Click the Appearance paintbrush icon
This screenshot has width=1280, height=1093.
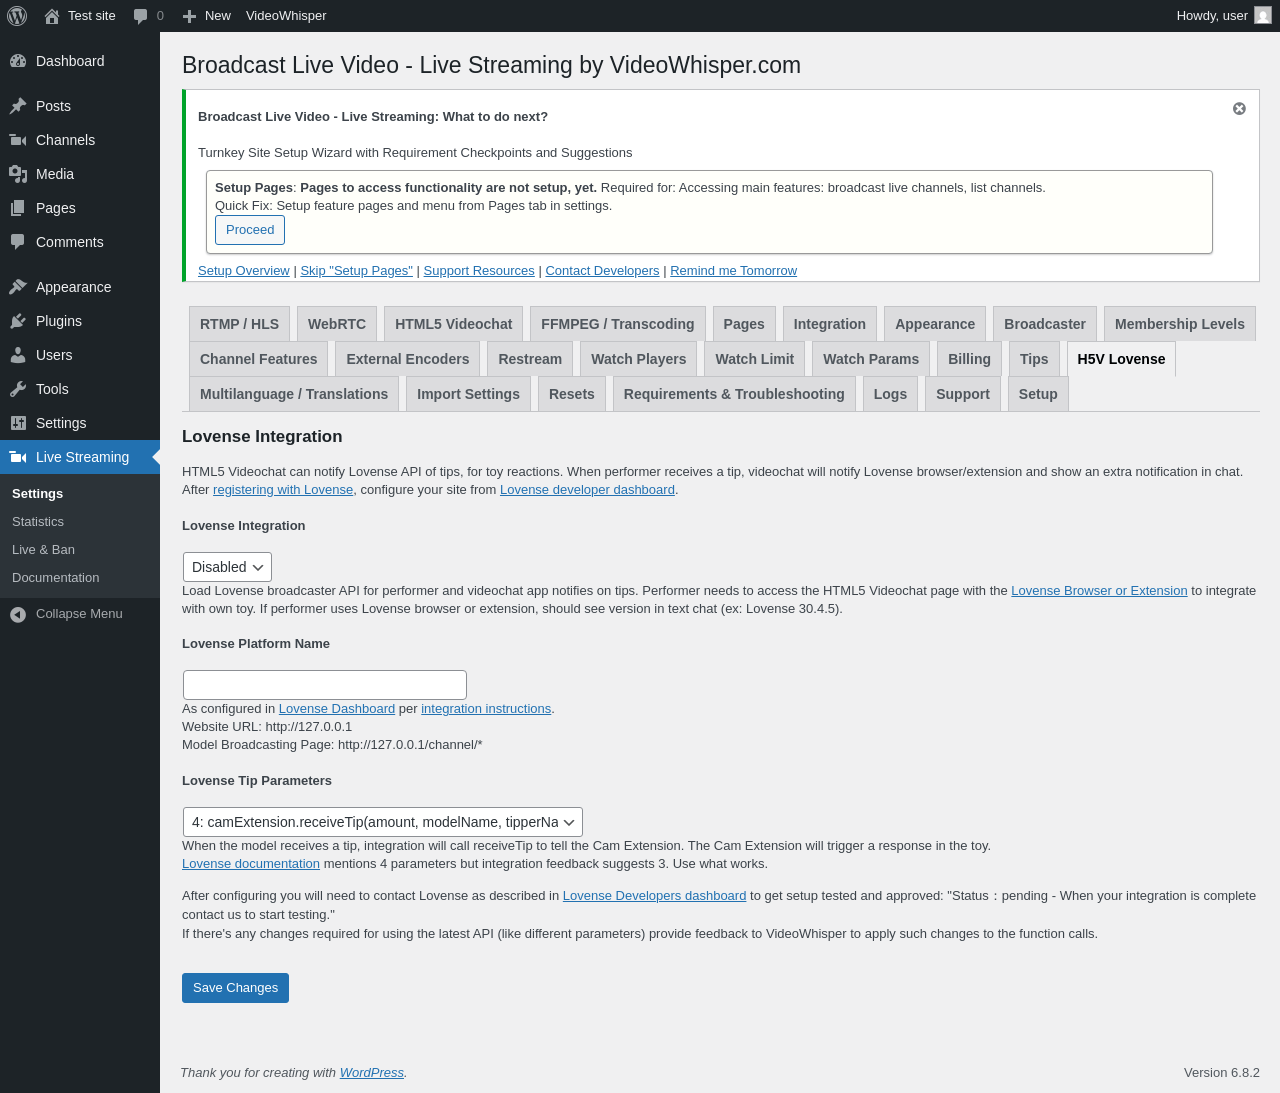(x=18, y=287)
